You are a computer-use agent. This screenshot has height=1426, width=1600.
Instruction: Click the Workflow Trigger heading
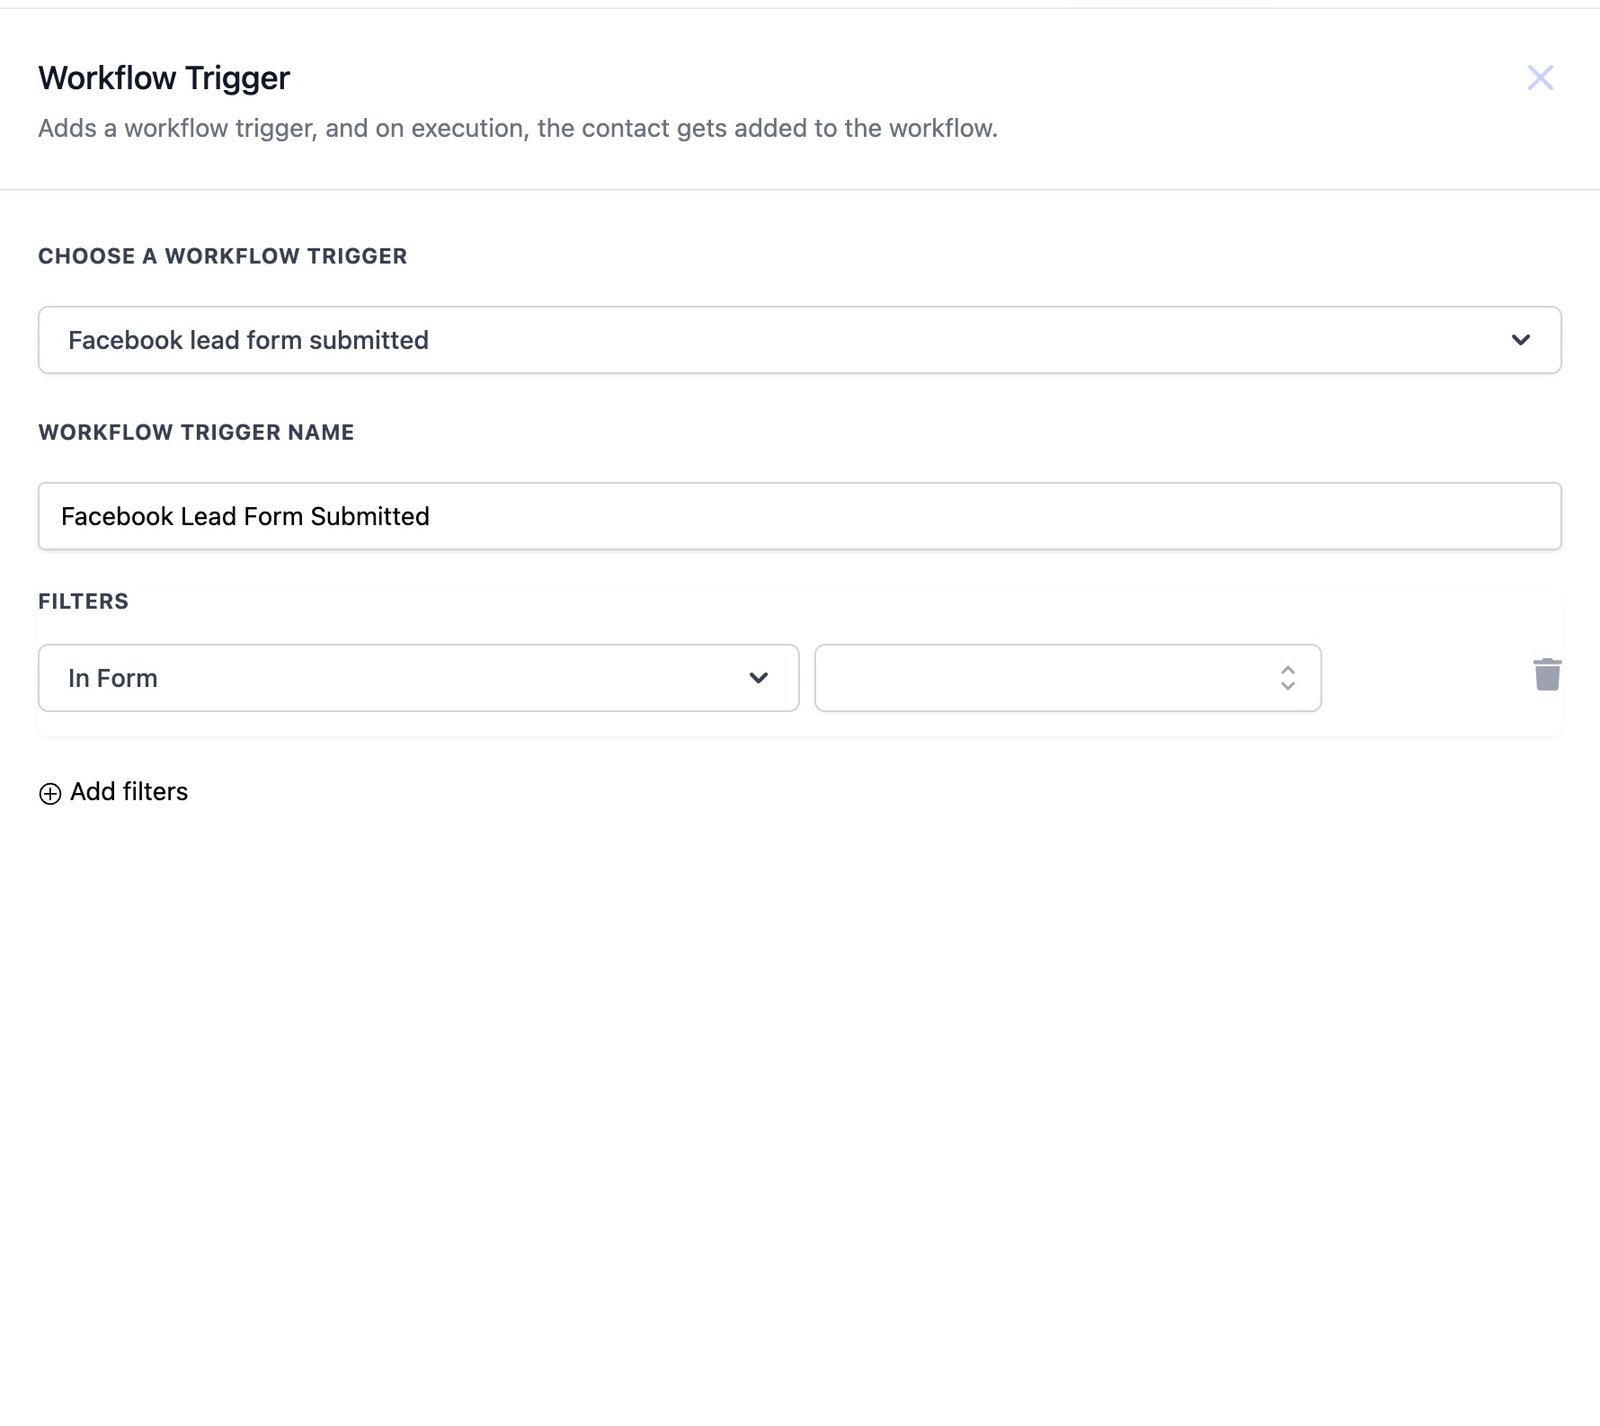coord(164,78)
